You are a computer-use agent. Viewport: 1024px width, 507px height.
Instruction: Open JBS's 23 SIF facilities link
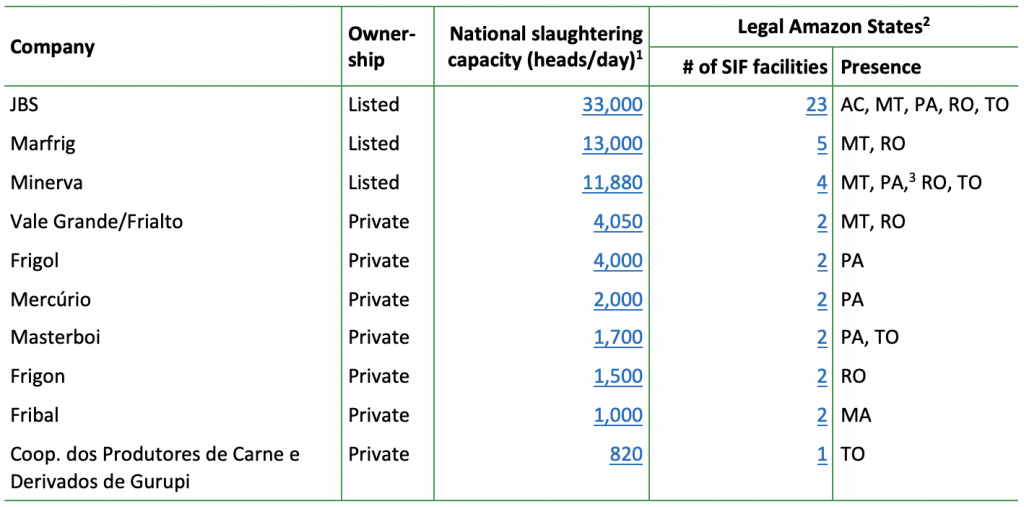click(x=816, y=105)
